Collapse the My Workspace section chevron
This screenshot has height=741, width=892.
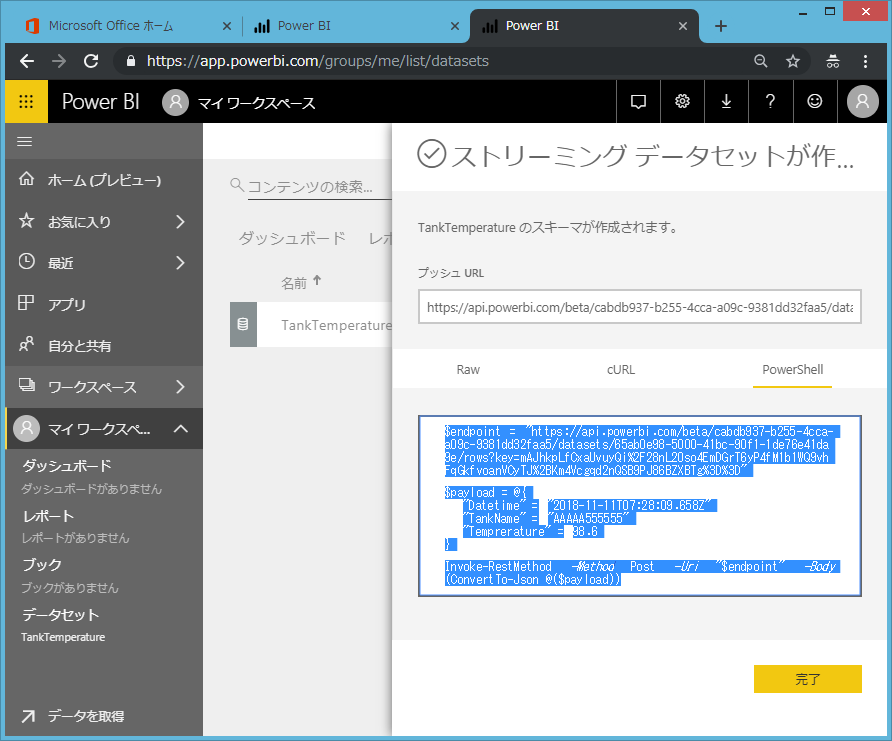click(180, 429)
